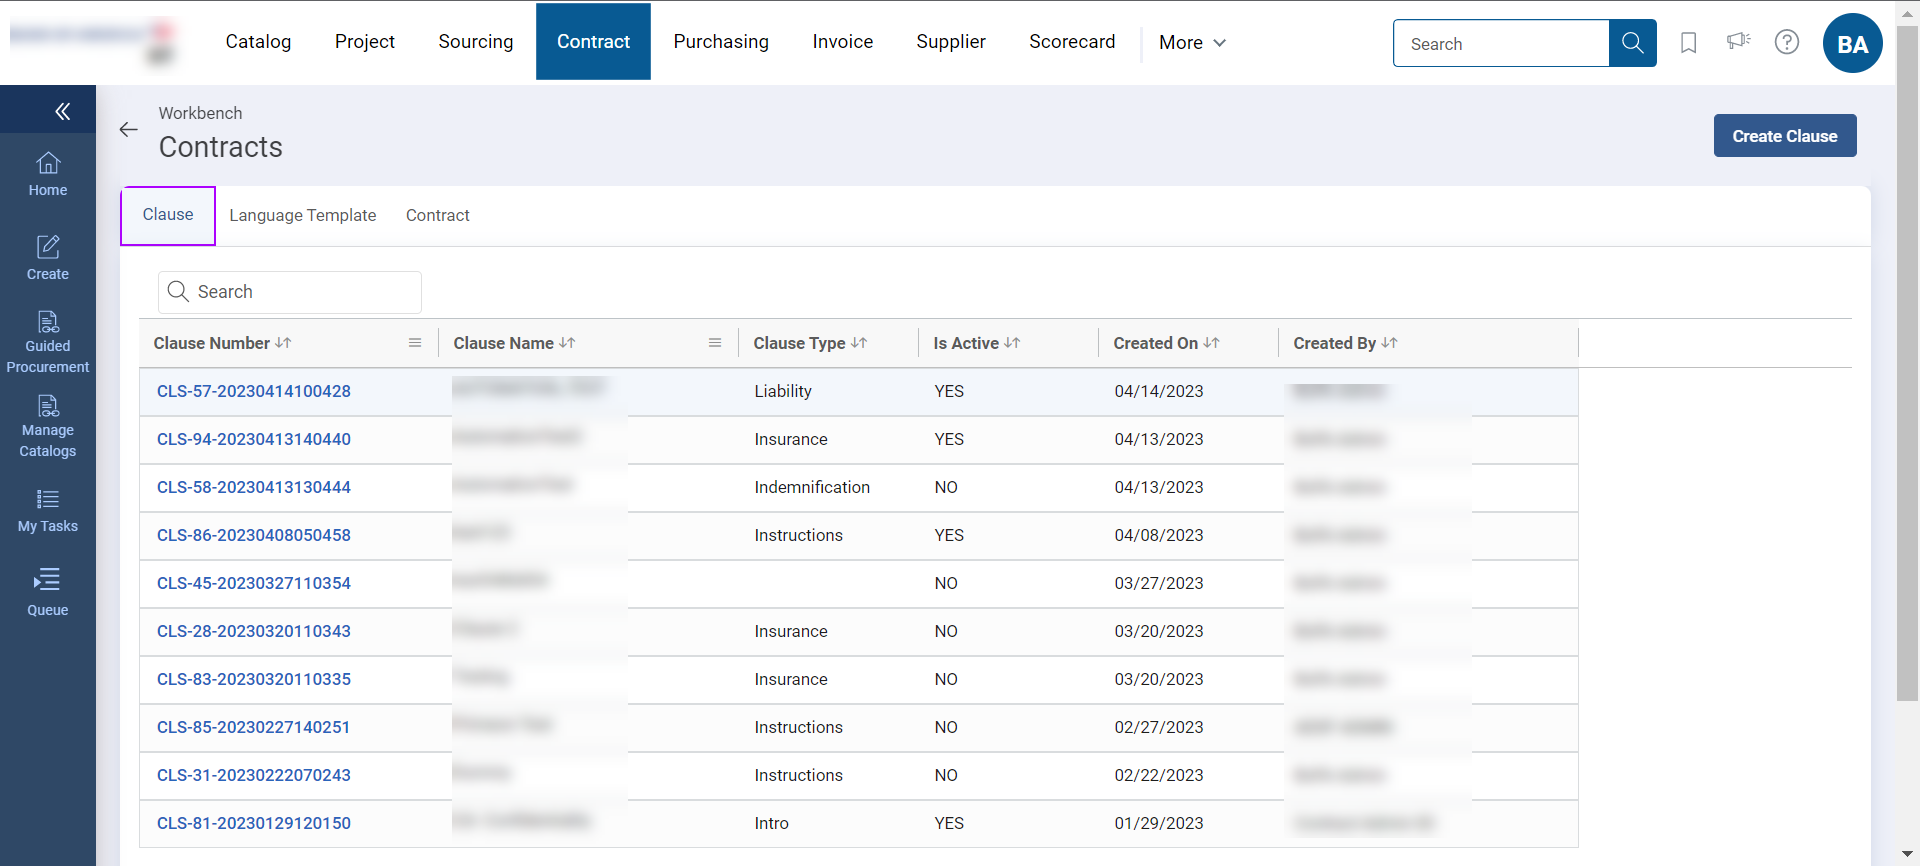
Task: Open the Queue icon in sidebar
Action: point(48,592)
